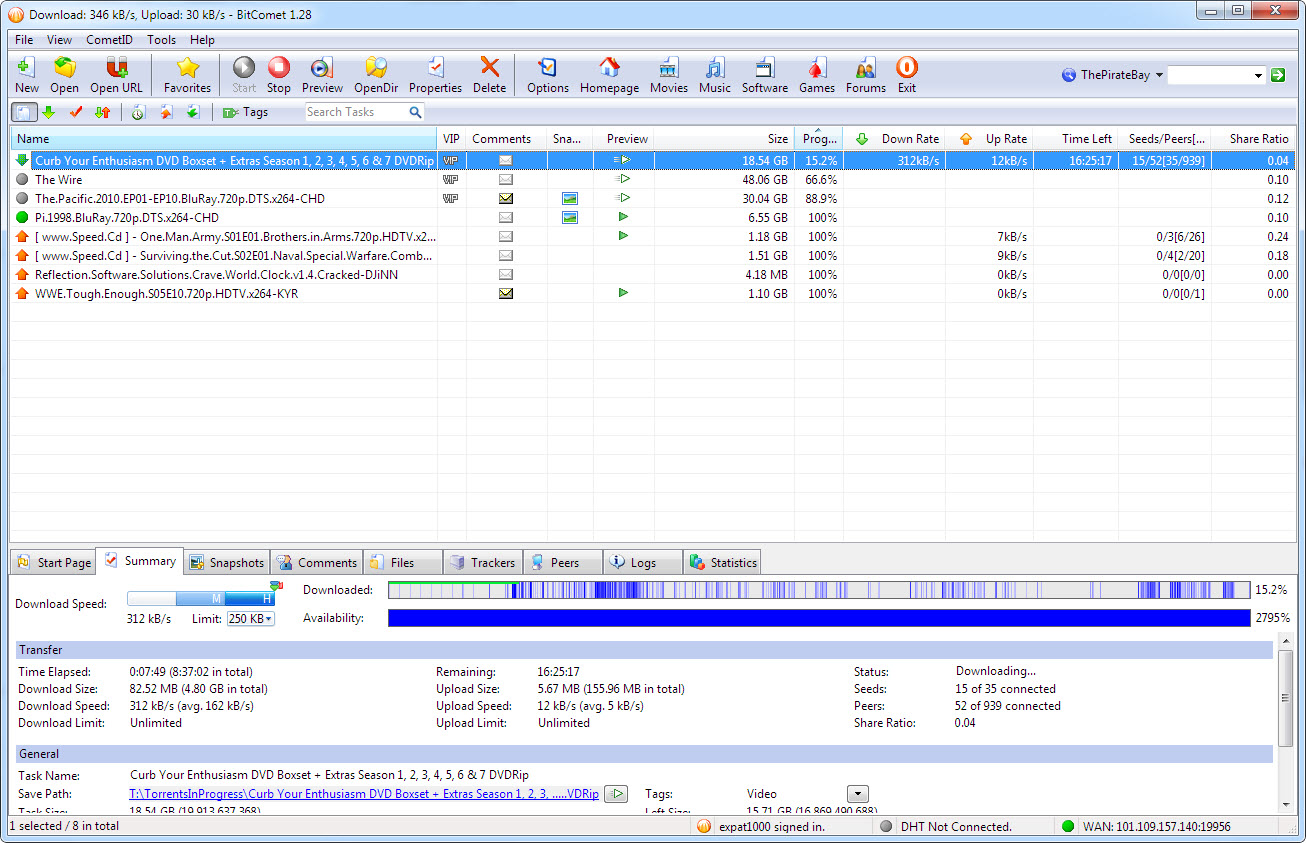This screenshot has width=1306, height=843.
Task: Sort by the Size column header
Action: point(724,139)
